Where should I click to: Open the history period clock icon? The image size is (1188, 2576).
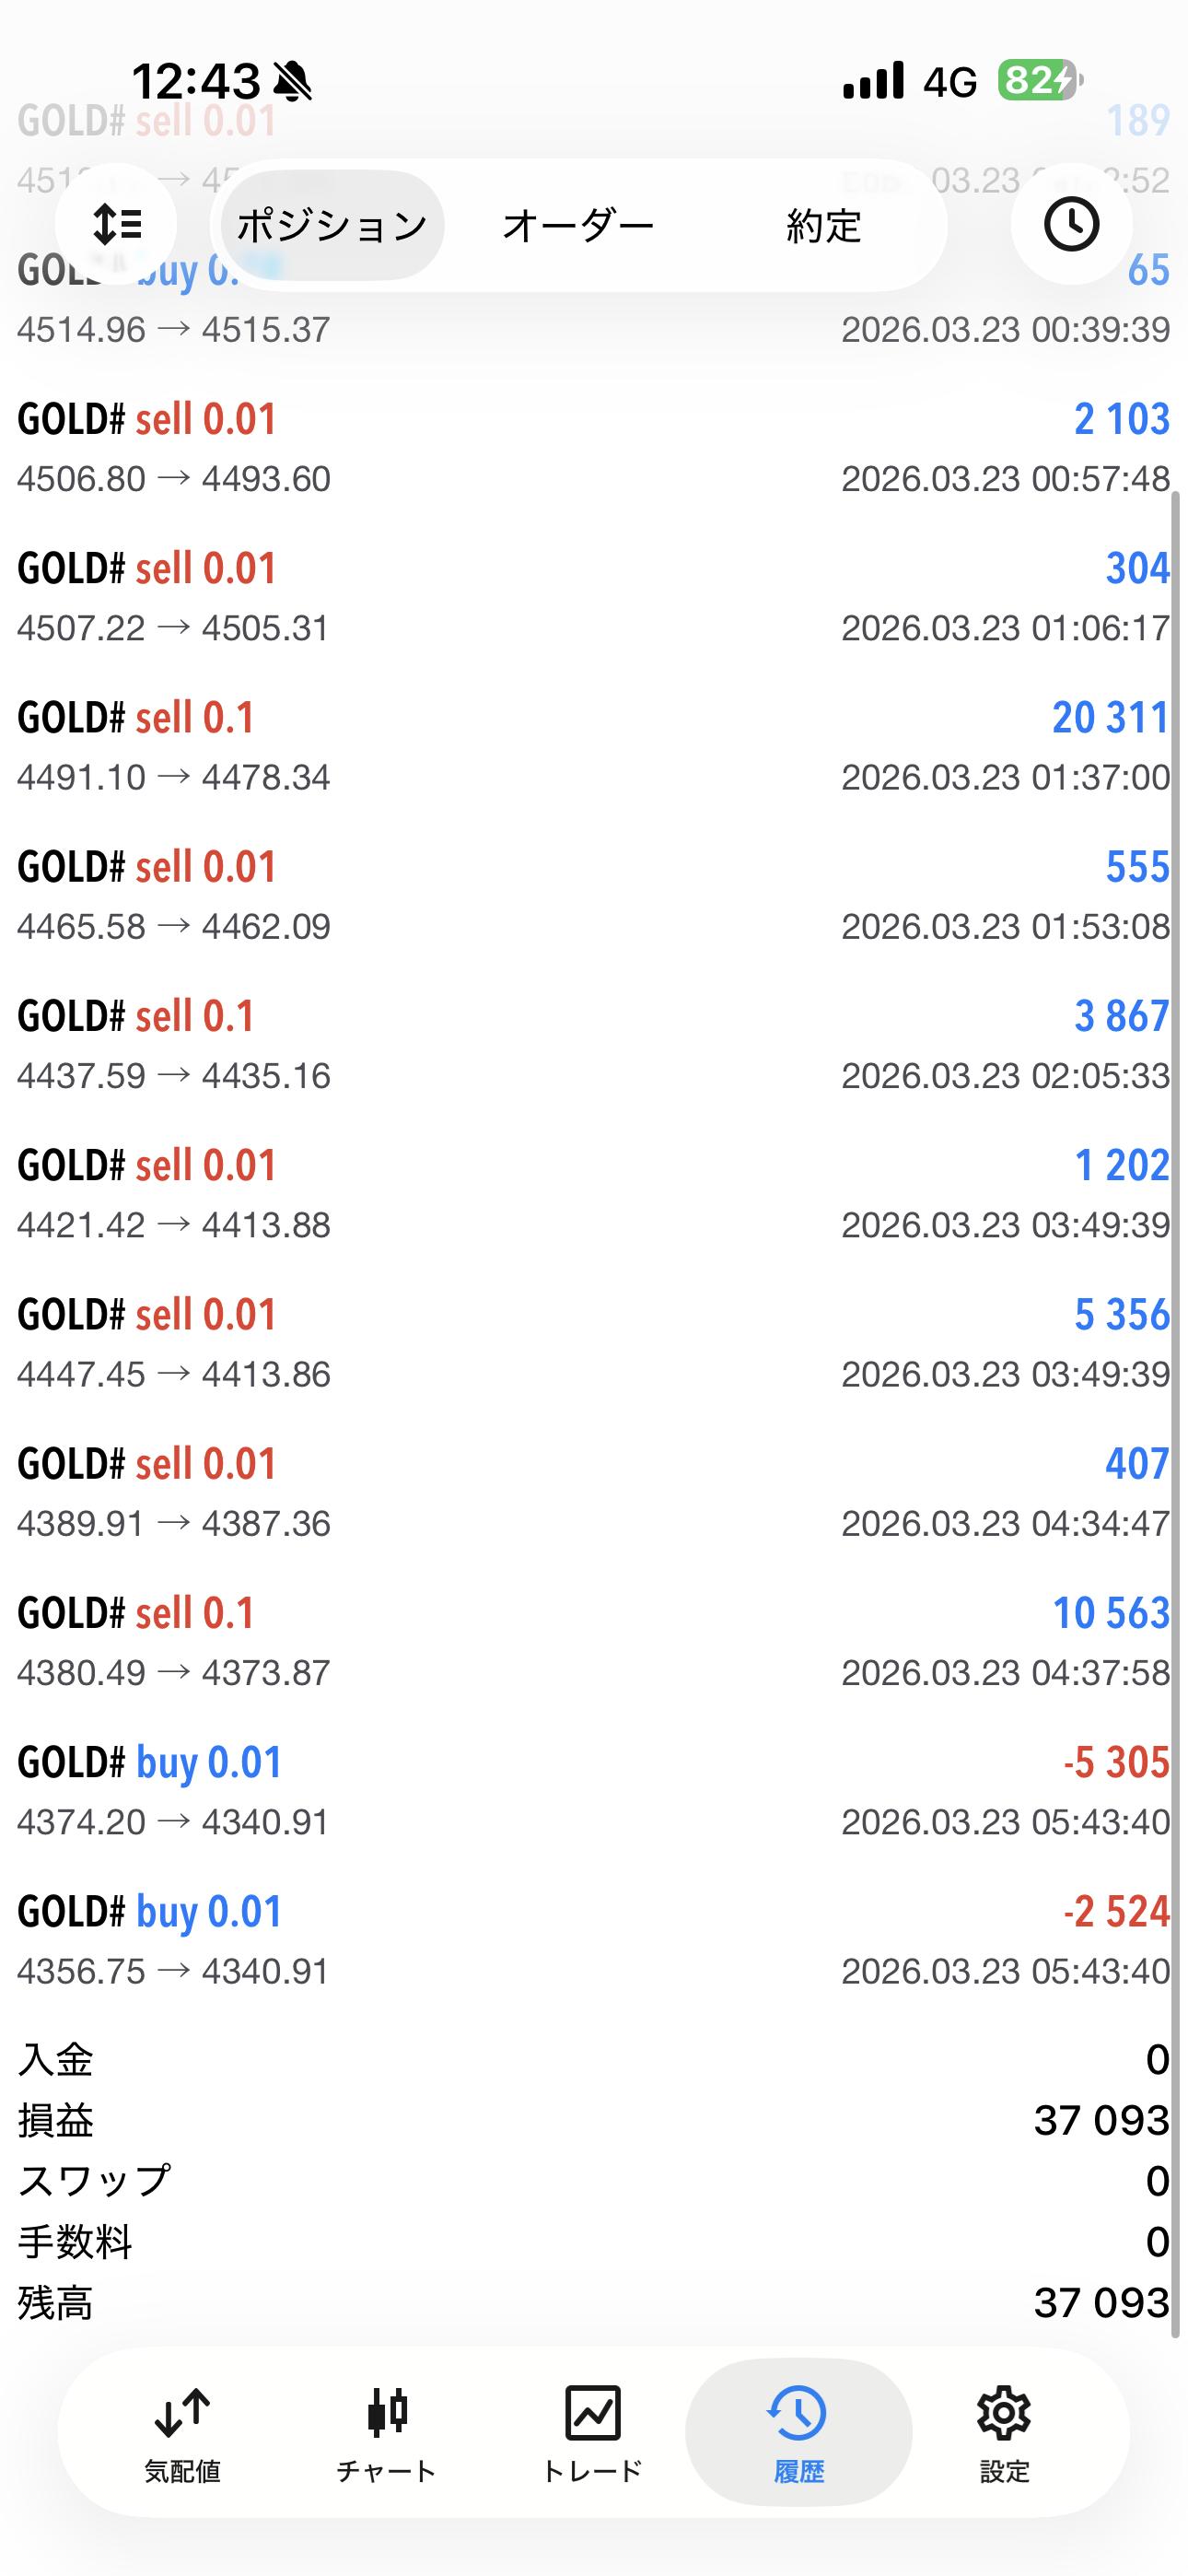tap(1071, 225)
